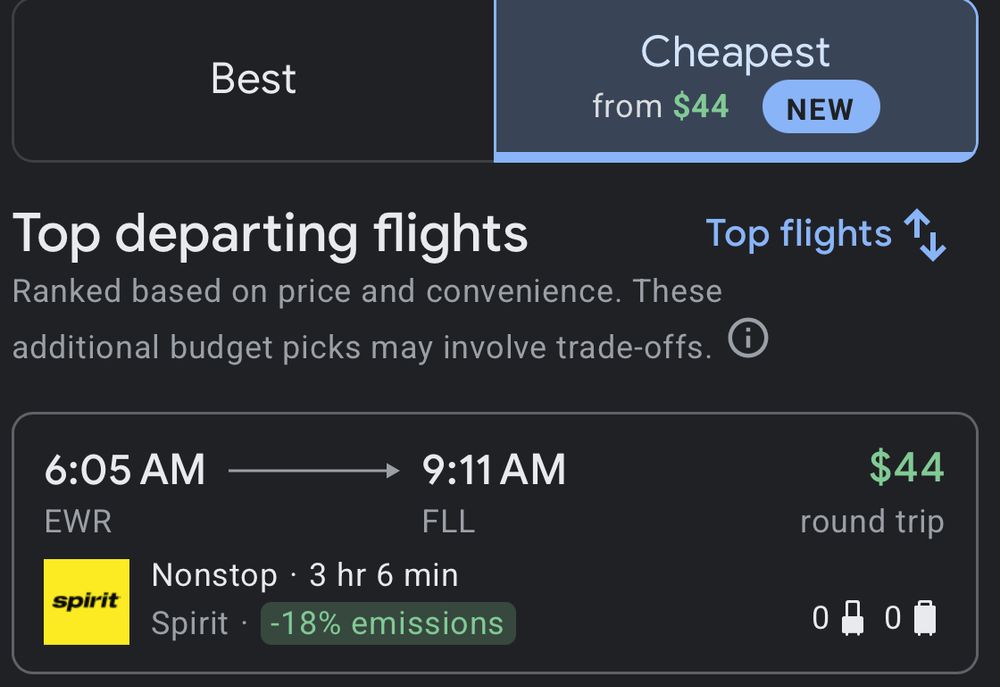Click the $44 flight price
1000x687 pixels.
click(x=906, y=467)
